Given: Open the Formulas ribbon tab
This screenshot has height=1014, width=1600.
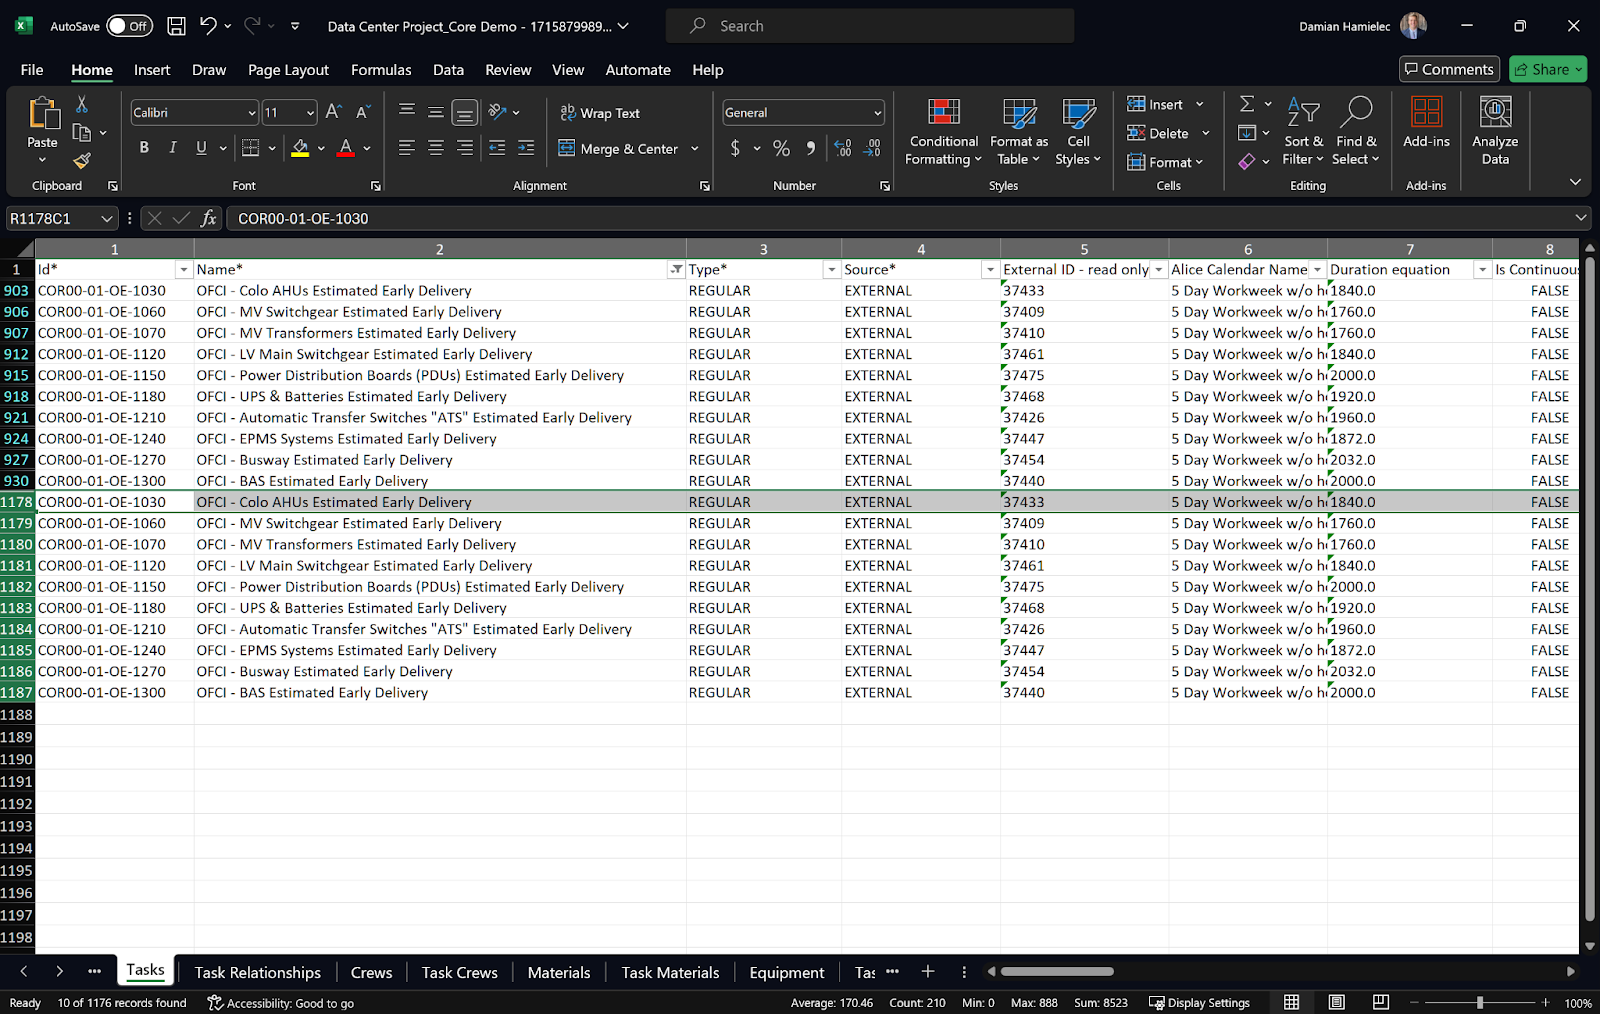Looking at the screenshot, I should point(381,70).
